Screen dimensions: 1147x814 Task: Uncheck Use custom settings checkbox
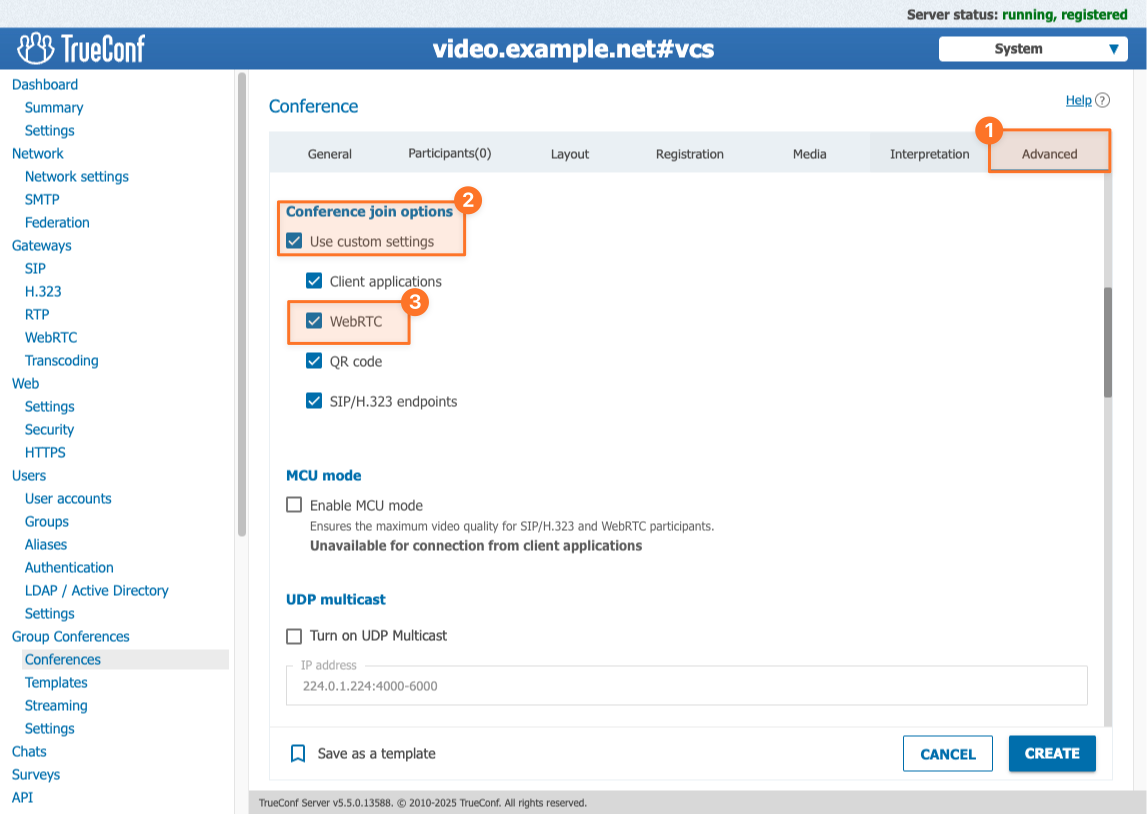tap(294, 241)
